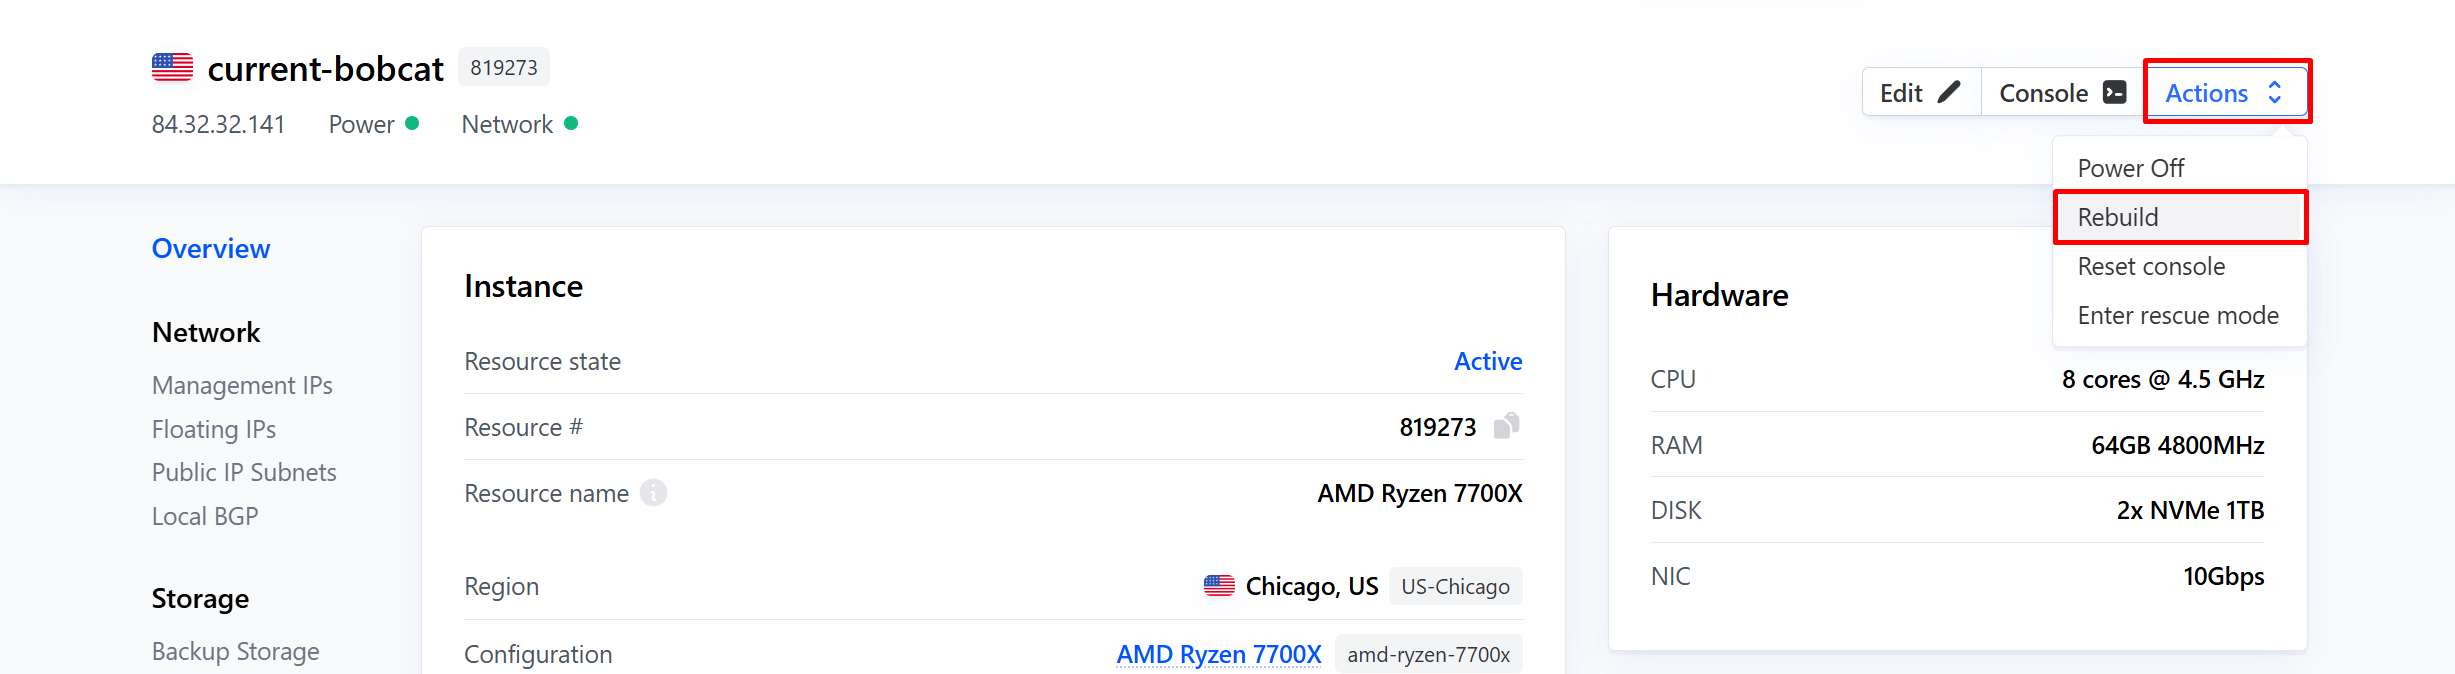Viewport: 2455px width, 674px height.
Task: Follow the AMD Ryzen 7700X configuration link
Action: coord(1218,654)
